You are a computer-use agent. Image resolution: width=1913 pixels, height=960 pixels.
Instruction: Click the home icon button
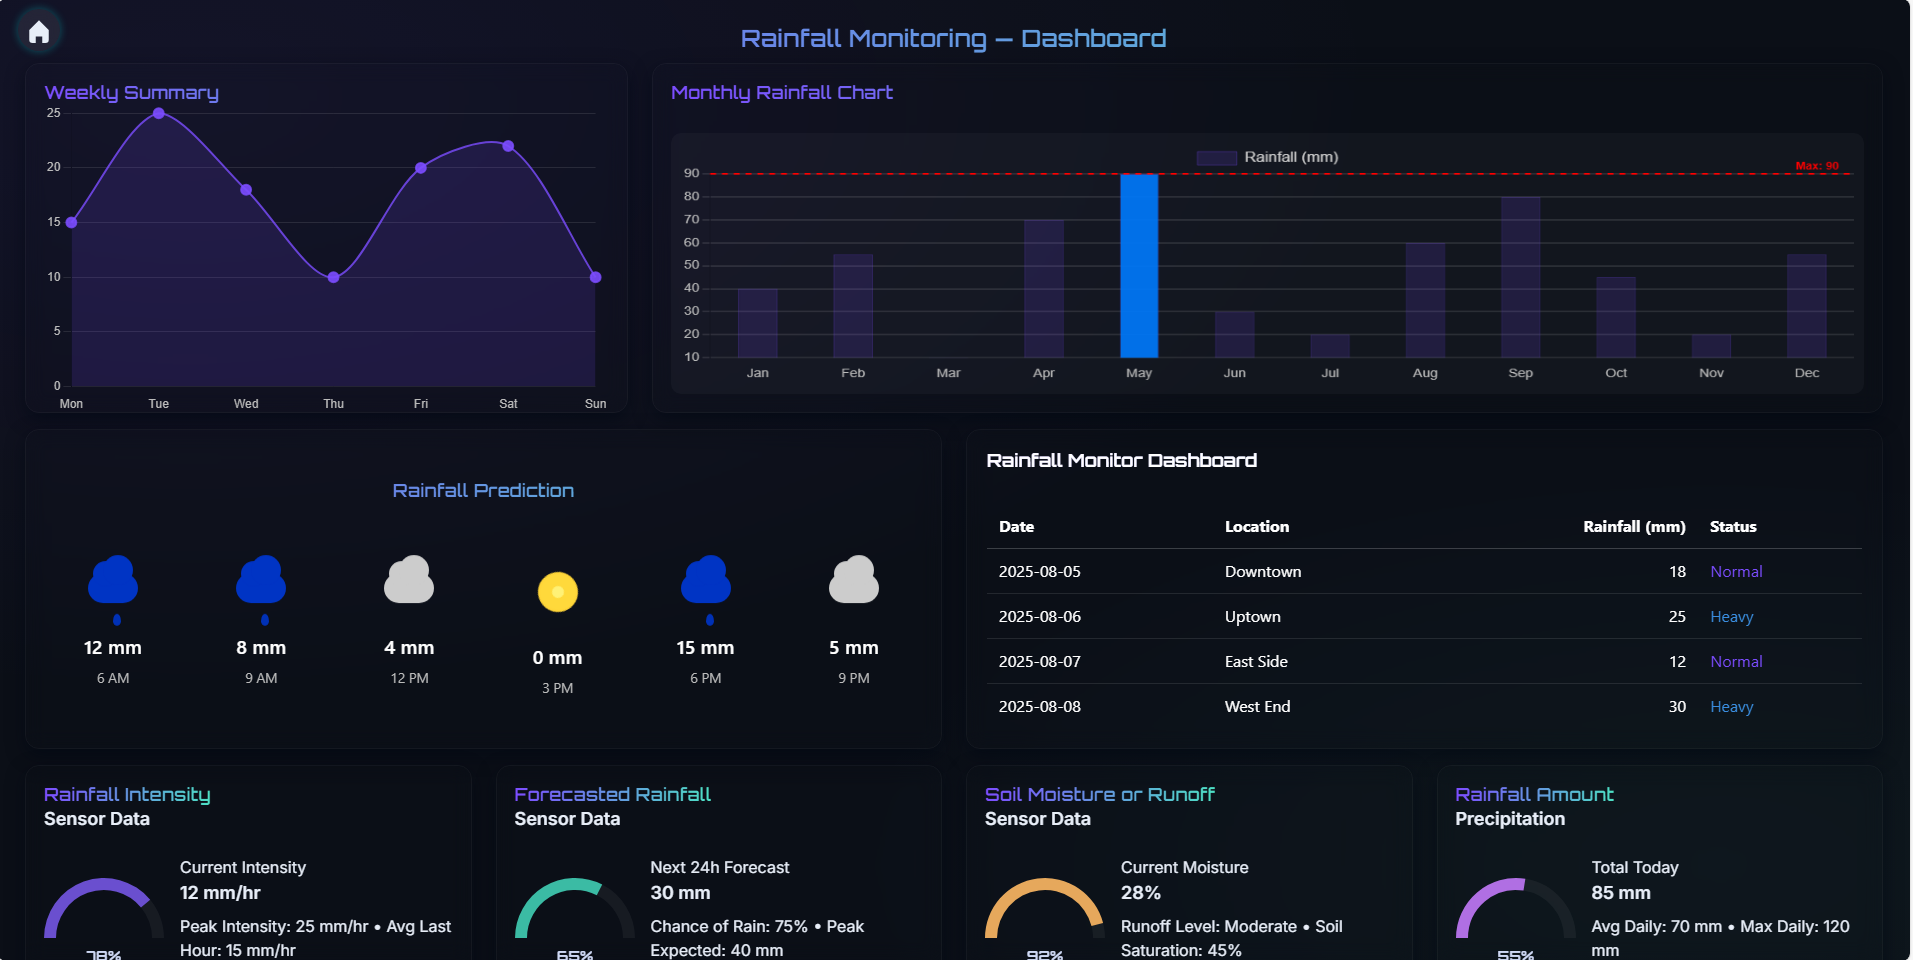39,32
